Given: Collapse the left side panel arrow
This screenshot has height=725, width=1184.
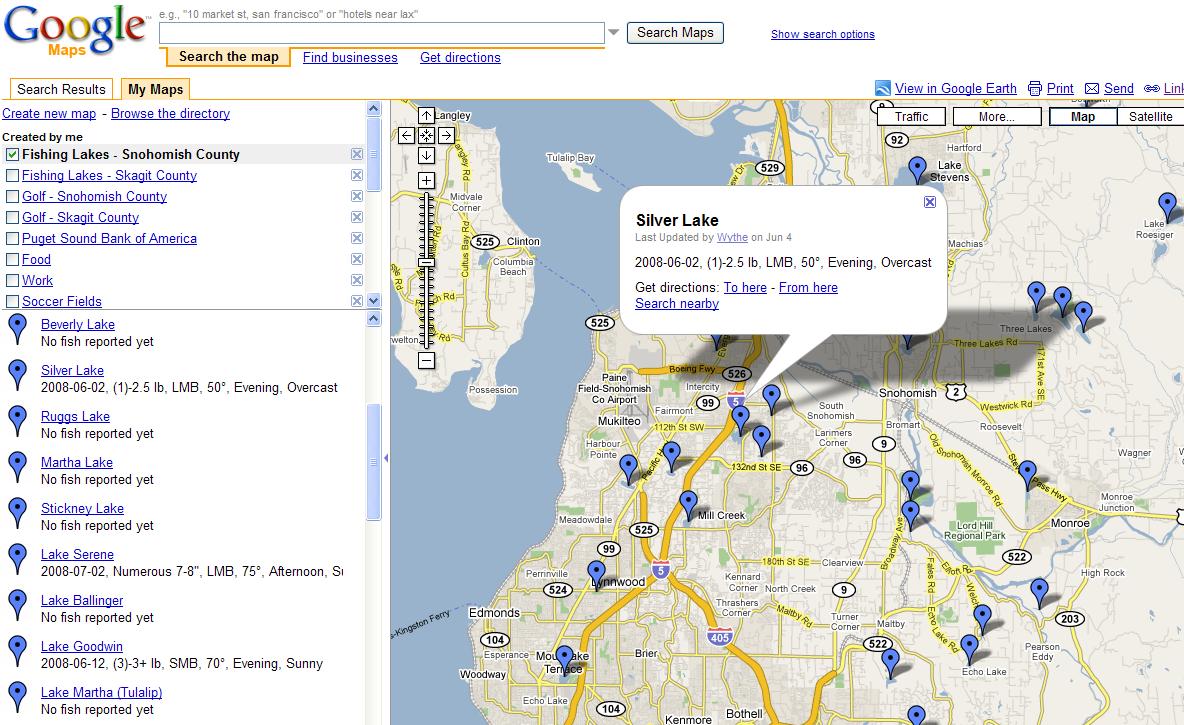Looking at the screenshot, I should click(386, 459).
